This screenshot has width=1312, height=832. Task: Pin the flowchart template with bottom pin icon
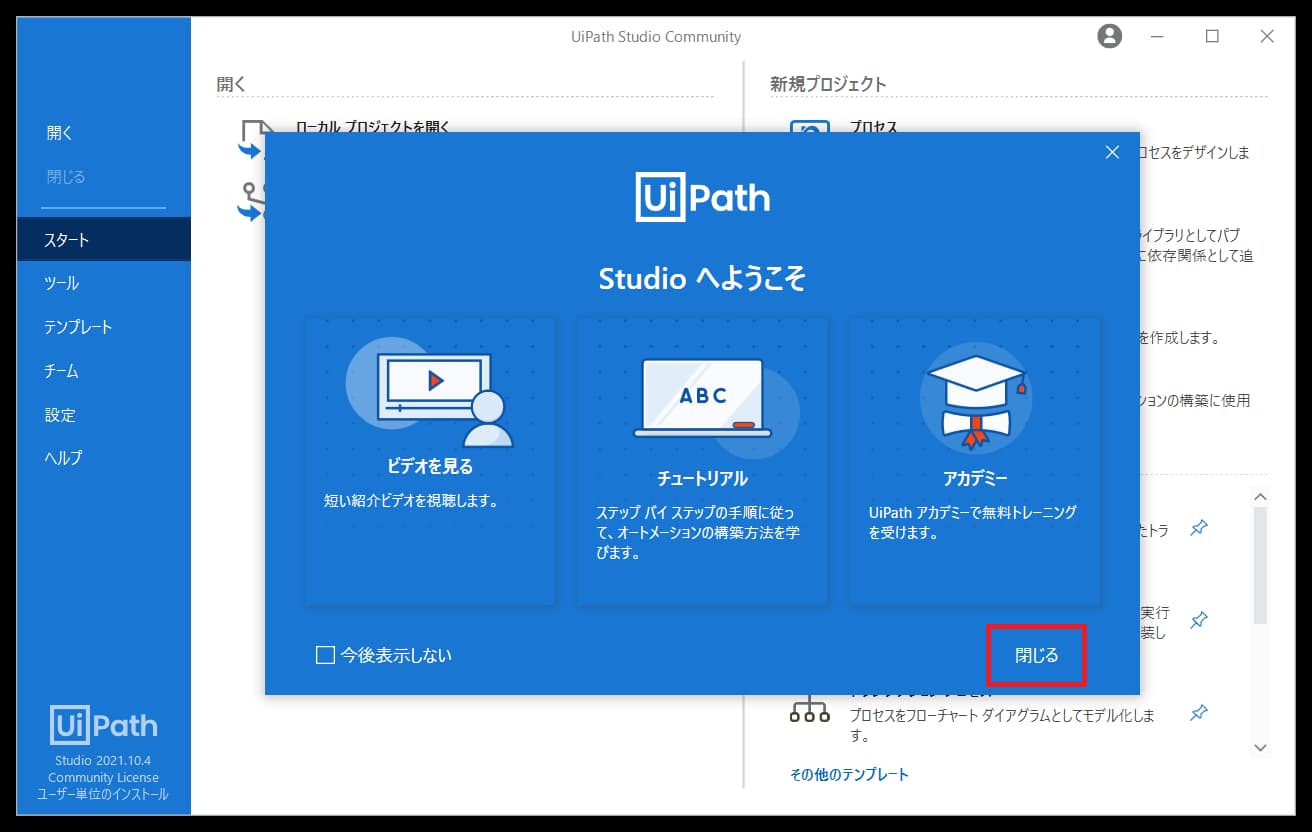pyautogui.click(x=1199, y=713)
